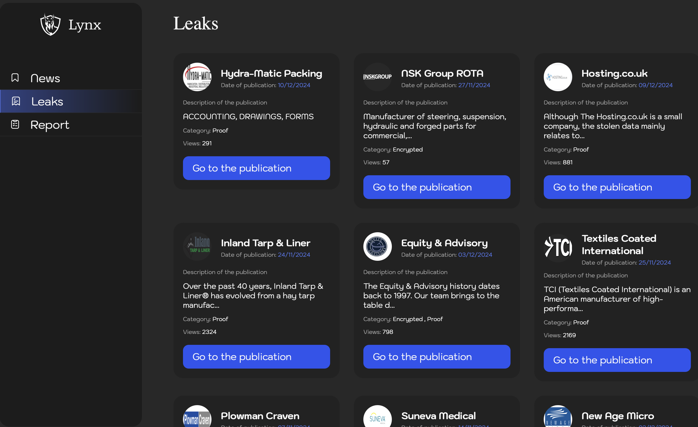Go to the Hydra-Matic Packing publication
698x427 pixels.
[x=256, y=168]
